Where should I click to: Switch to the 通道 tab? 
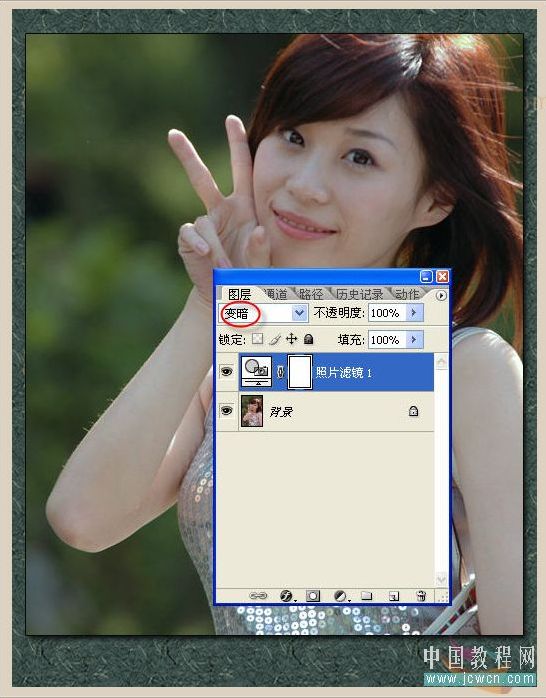point(275,294)
